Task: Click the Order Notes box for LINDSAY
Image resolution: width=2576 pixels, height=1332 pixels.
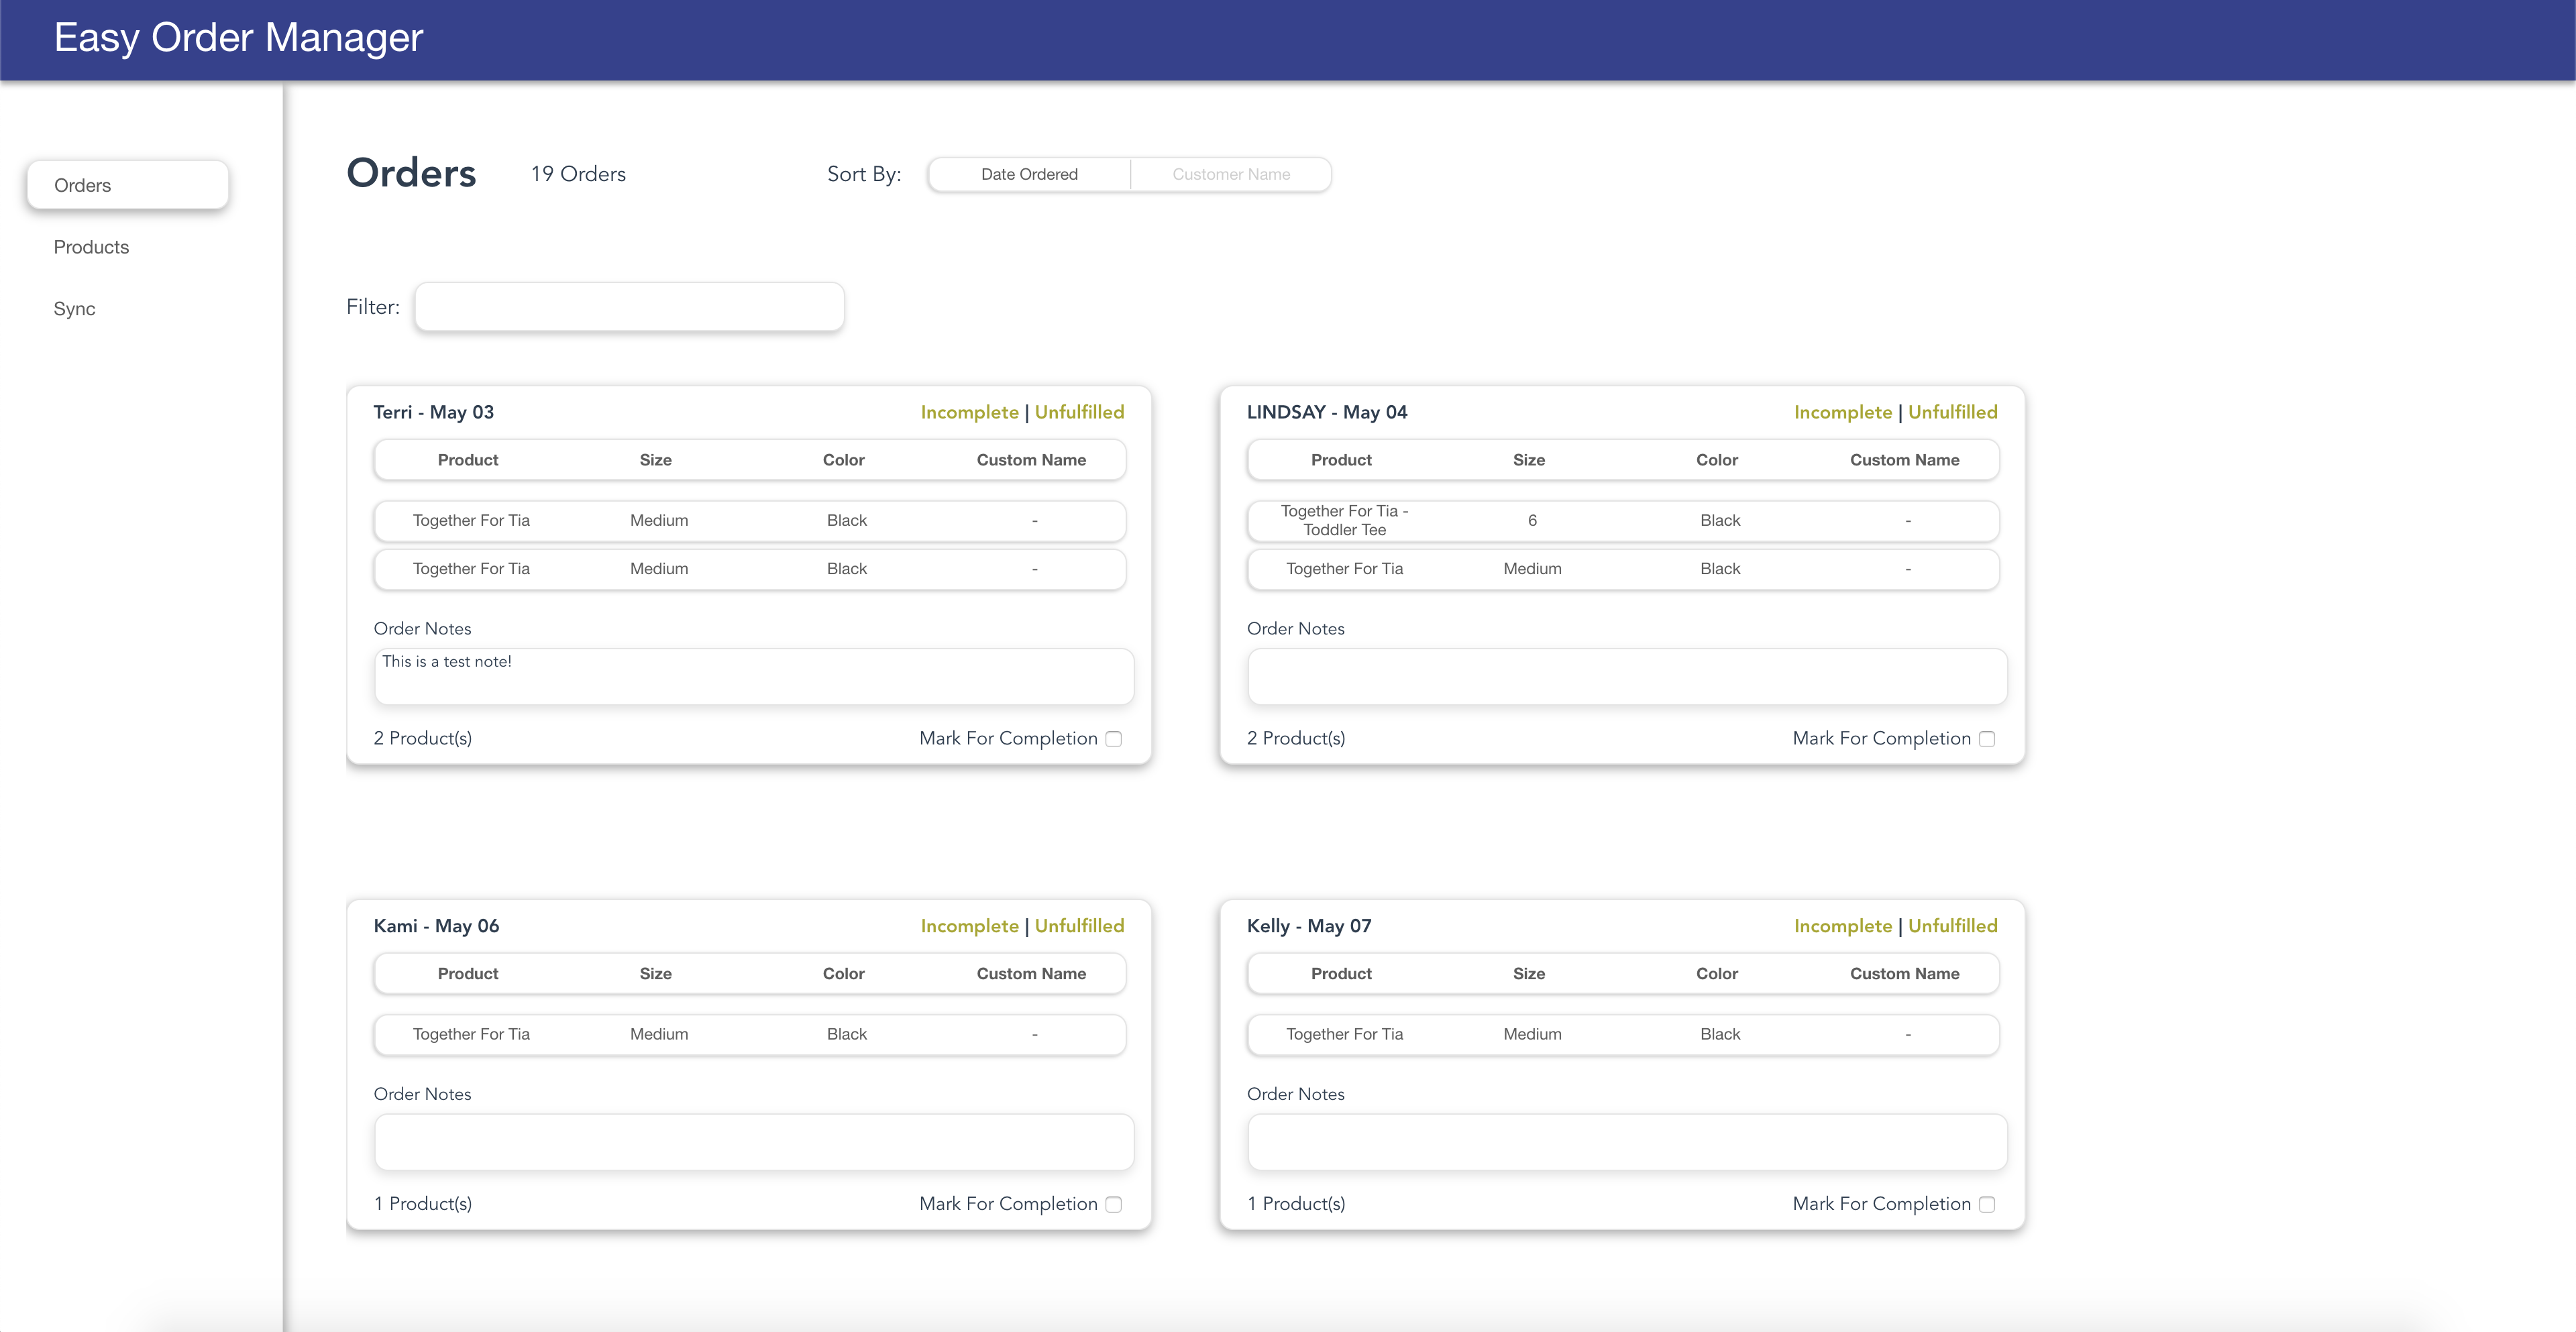Action: coord(1627,677)
